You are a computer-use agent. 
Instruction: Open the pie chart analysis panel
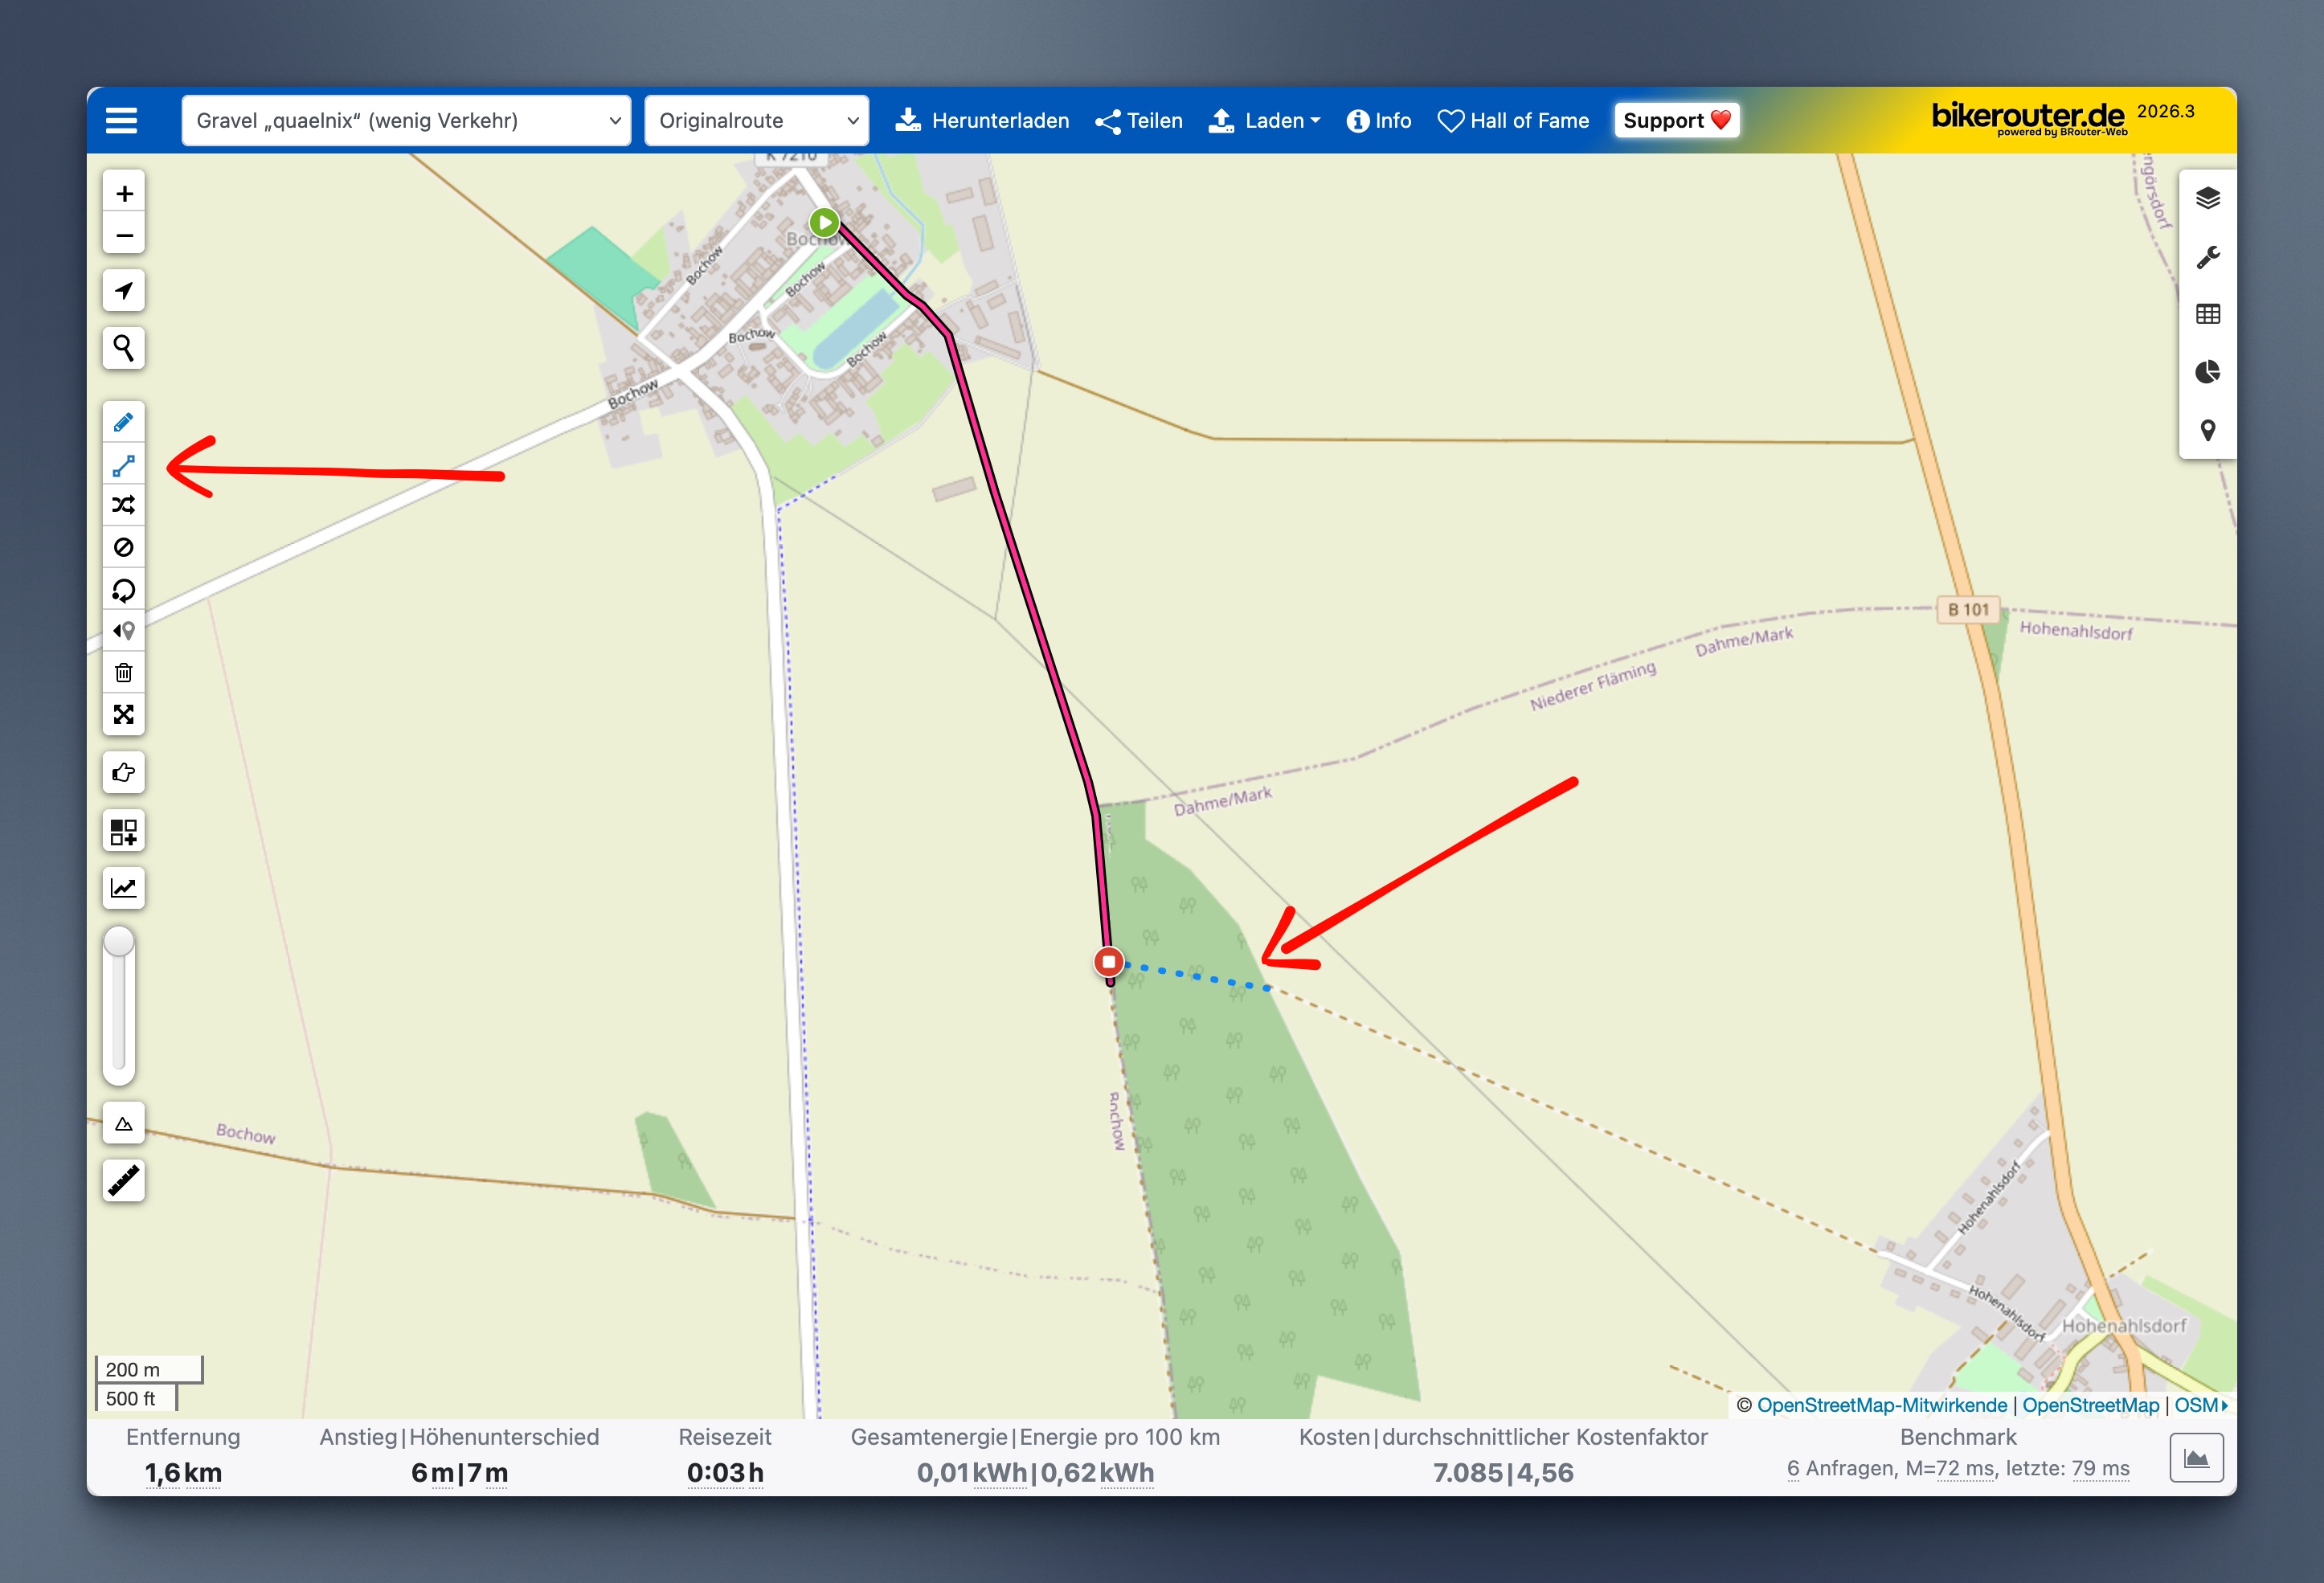(x=2207, y=372)
